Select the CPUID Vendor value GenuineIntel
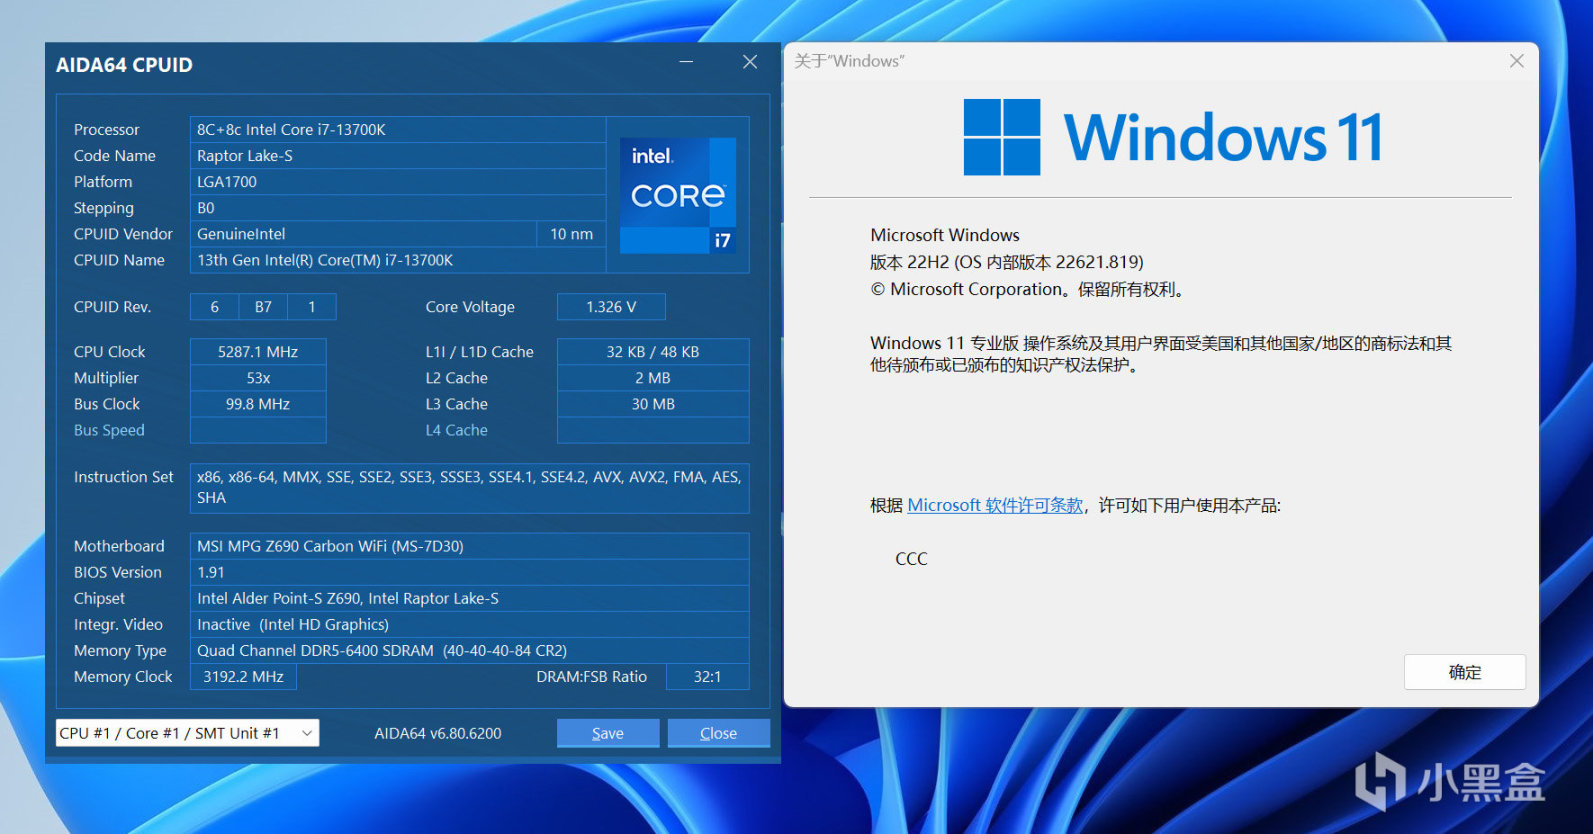Image resolution: width=1593 pixels, height=834 pixels. click(x=363, y=234)
